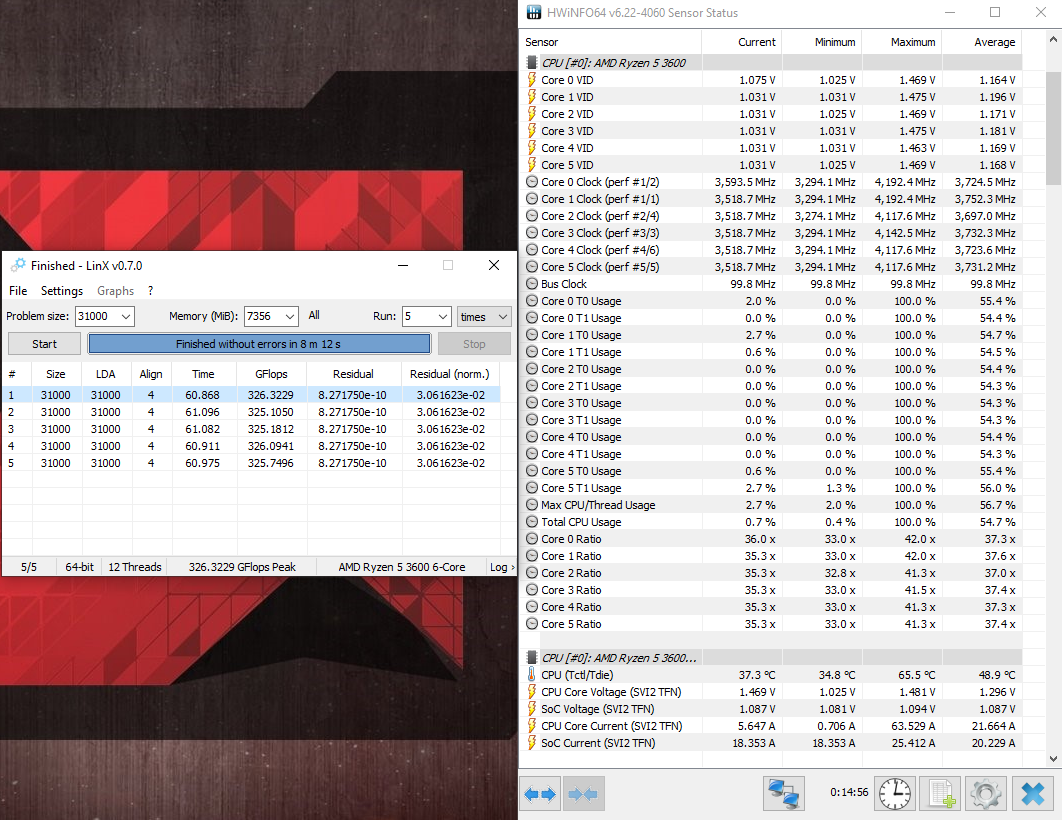1062x820 pixels.
Task: Click the shrink columns inward arrows icon
Action: coord(582,795)
